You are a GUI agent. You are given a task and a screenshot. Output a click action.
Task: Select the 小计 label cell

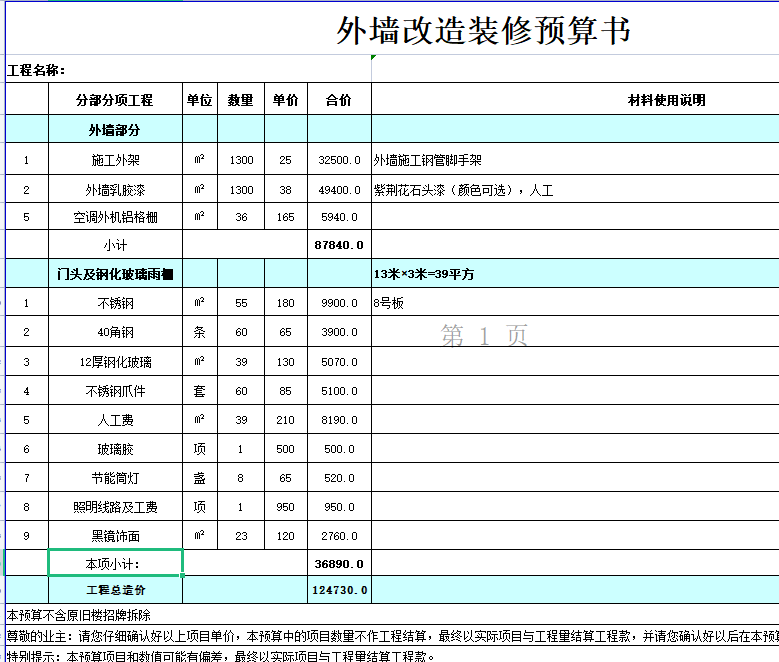(x=115, y=245)
